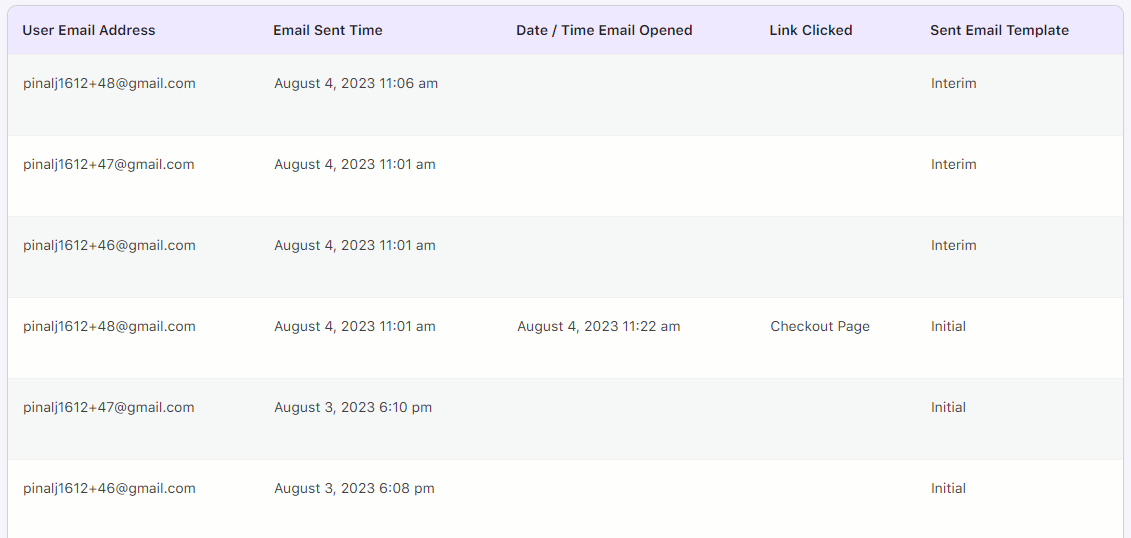Image resolution: width=1131 pixels, height=538 pixels.
Task: Click the Initial template next to Checkout Page
Action: 949,327
